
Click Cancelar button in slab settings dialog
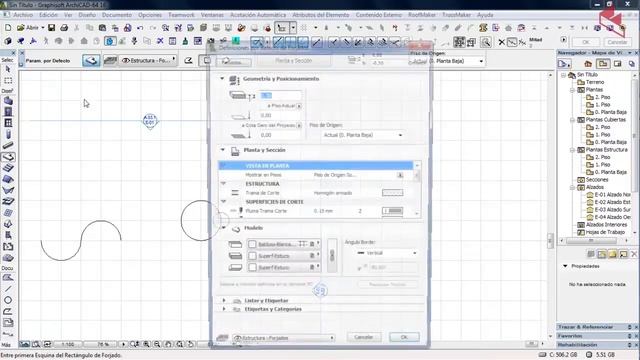point(363,337)
